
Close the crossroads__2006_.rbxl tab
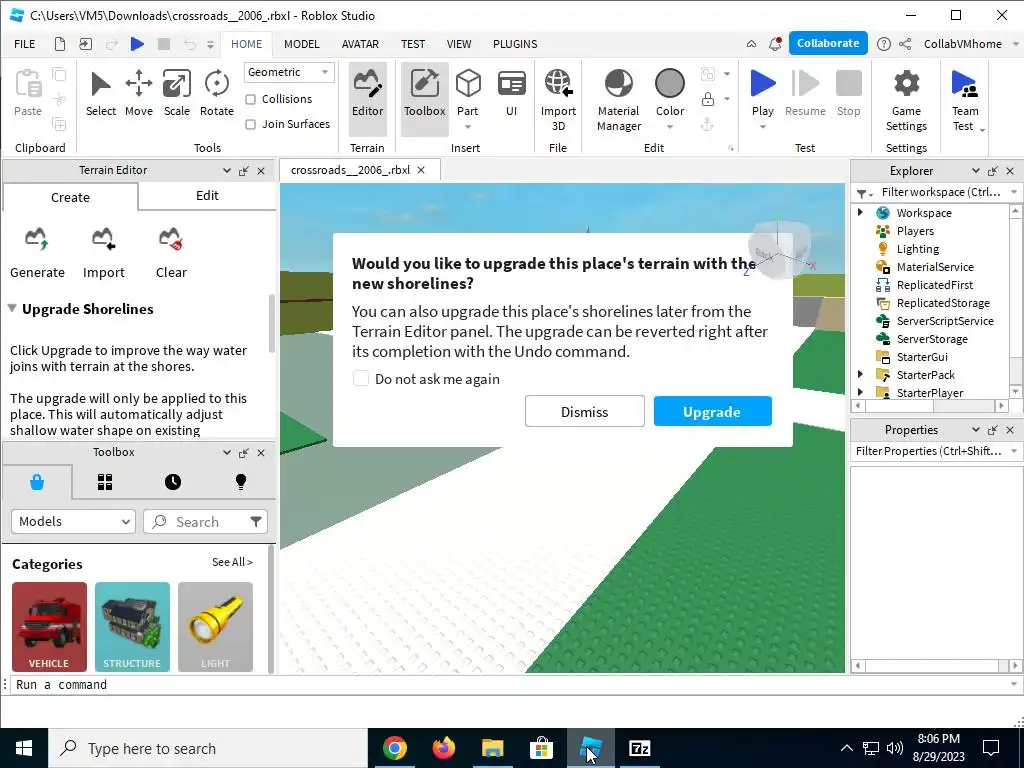[x=421, y=170]
